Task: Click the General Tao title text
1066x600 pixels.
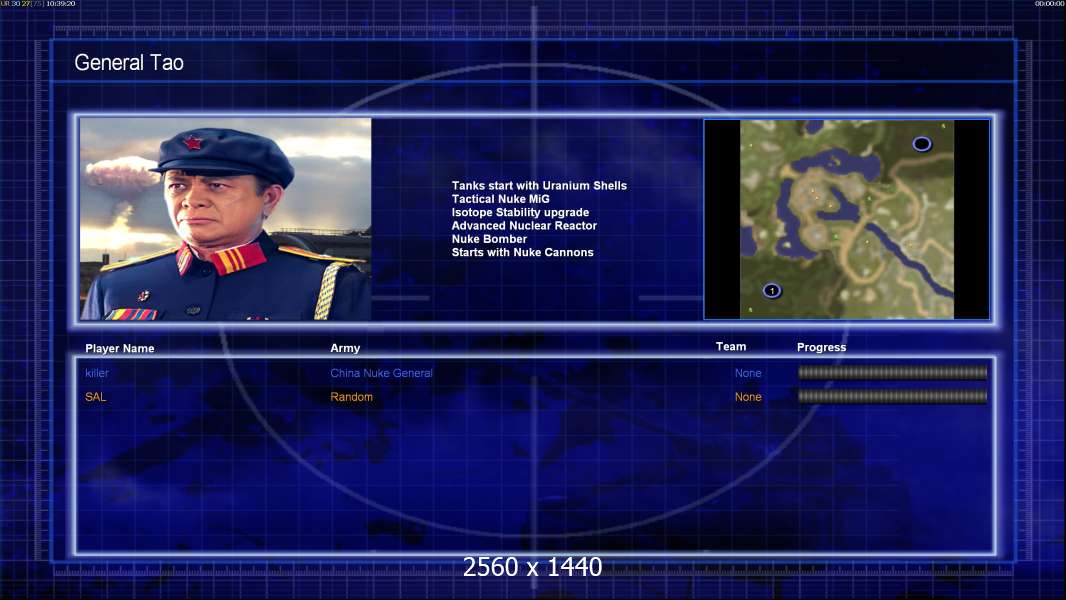Action: 128,63
